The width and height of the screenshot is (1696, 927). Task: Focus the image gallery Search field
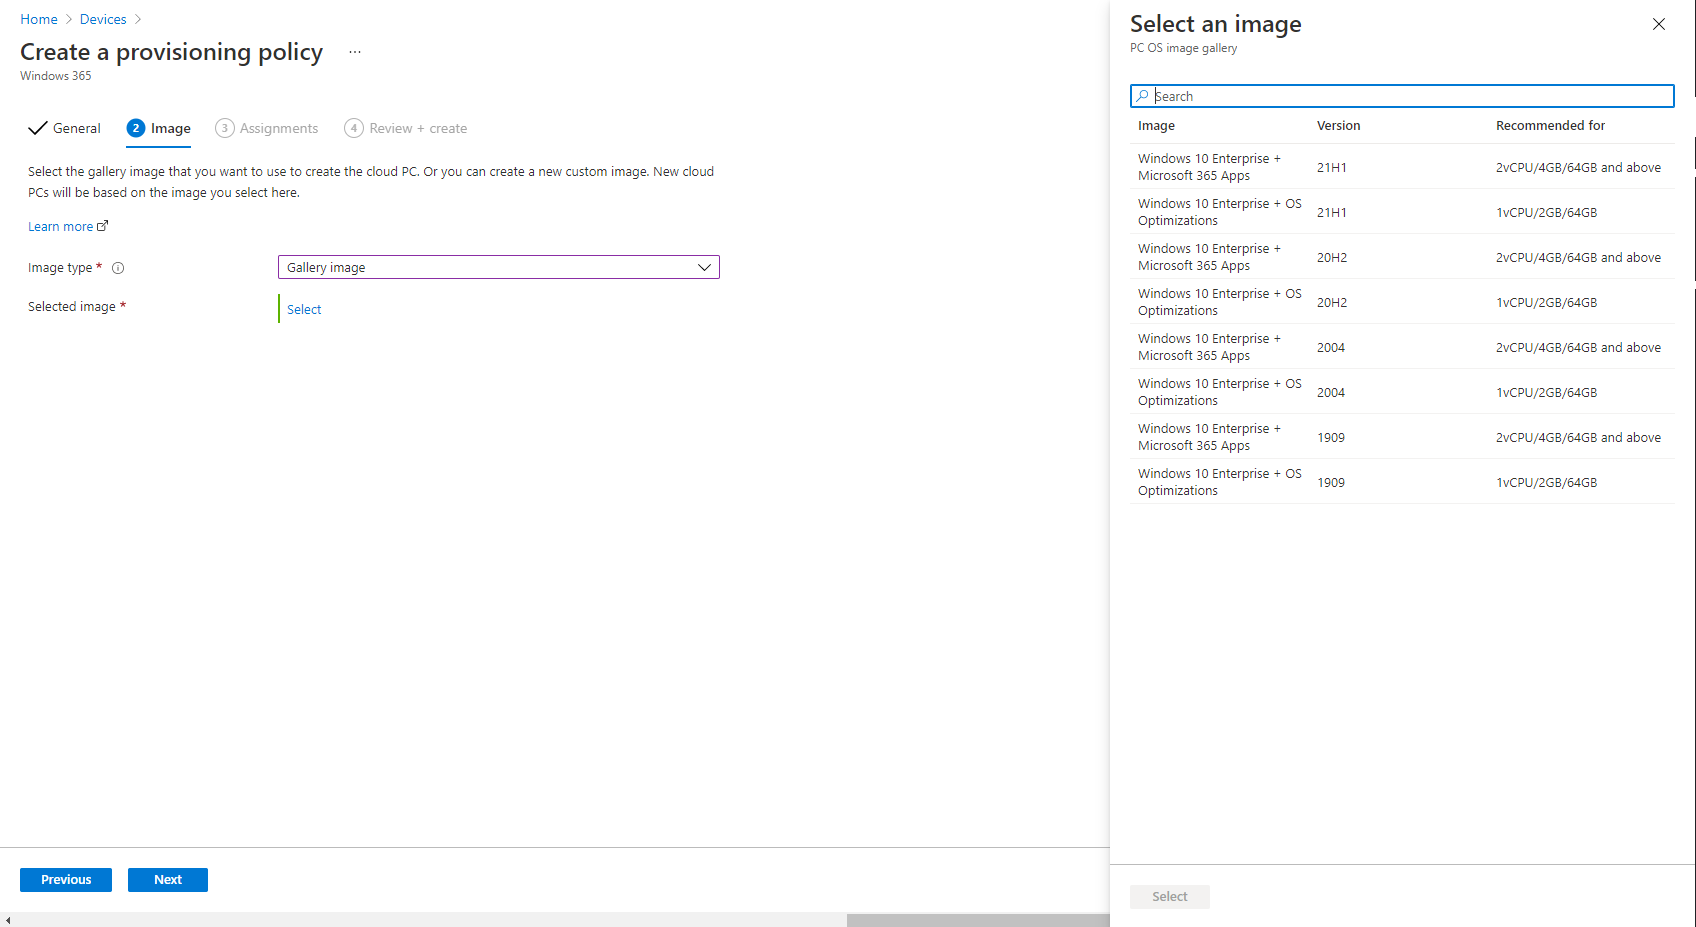1410,96
